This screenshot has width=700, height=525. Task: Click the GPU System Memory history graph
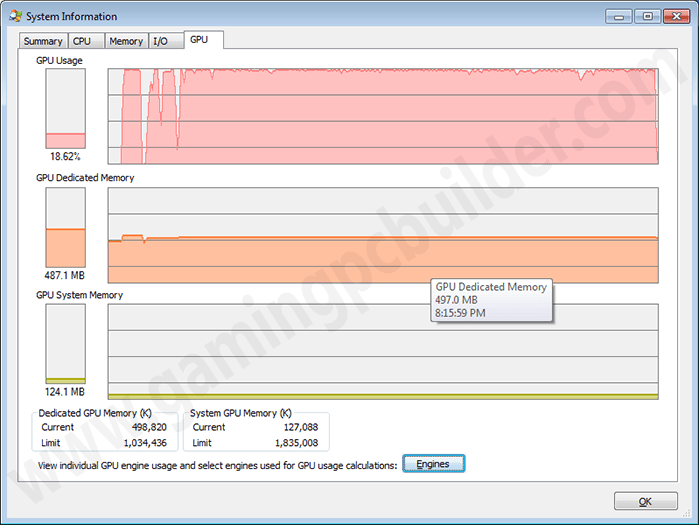pyautogui.click(x=383, y=352)
